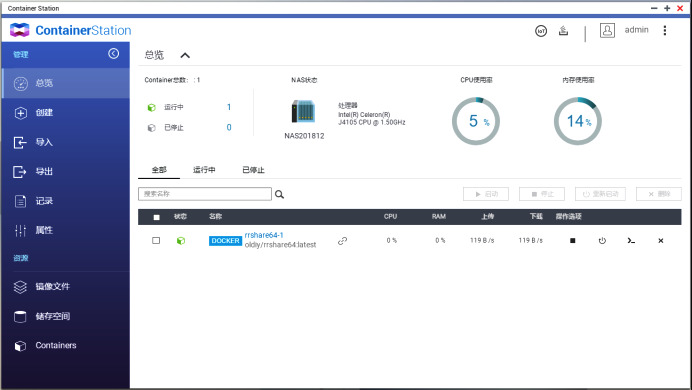Open the three-dot more options menu

[x=665, y=30]
